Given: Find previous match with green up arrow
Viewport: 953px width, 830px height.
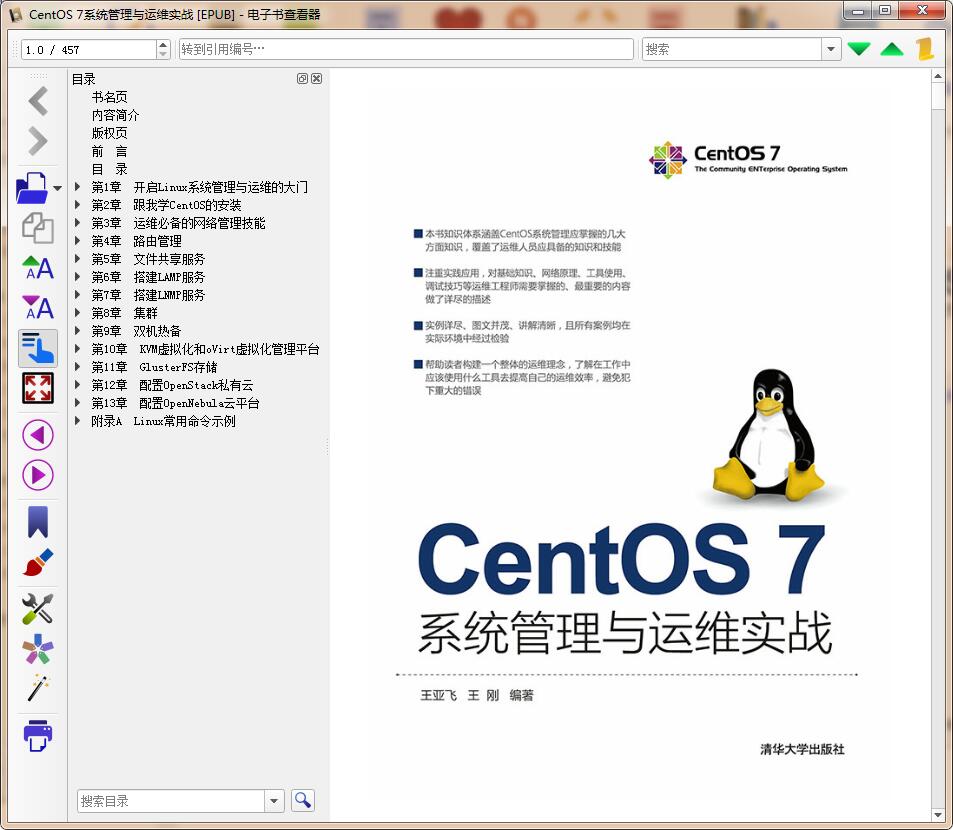Looking at the screenshot, I should click(892, 49).
